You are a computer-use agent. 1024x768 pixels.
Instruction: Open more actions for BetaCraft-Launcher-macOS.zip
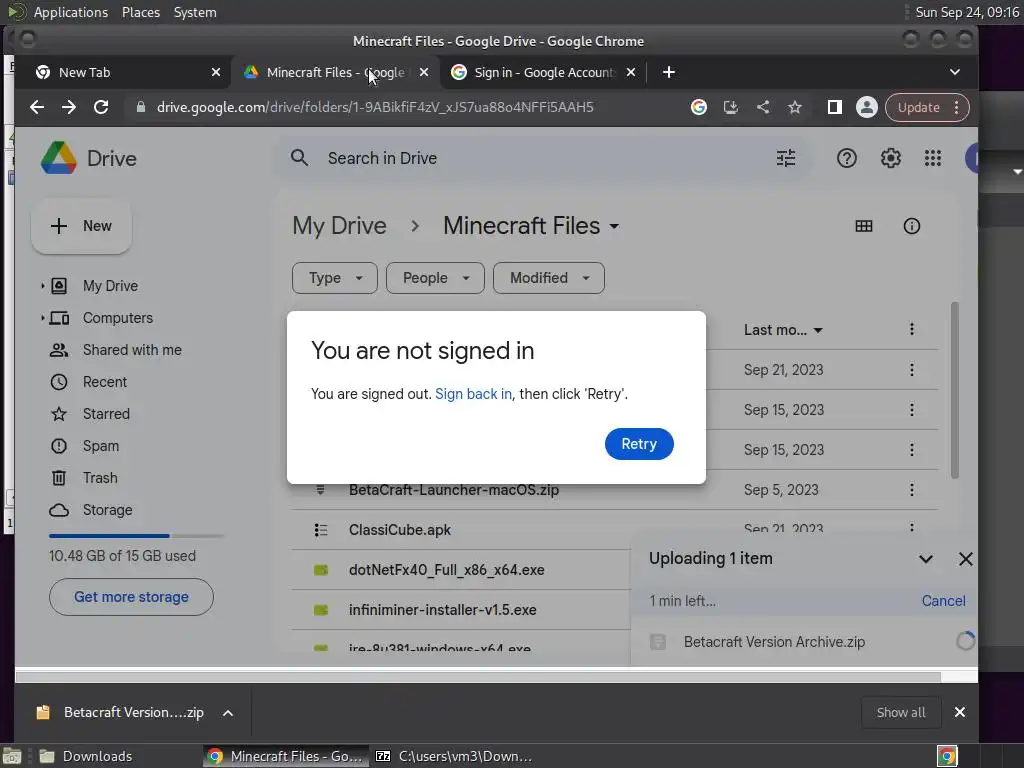point(912,490)
